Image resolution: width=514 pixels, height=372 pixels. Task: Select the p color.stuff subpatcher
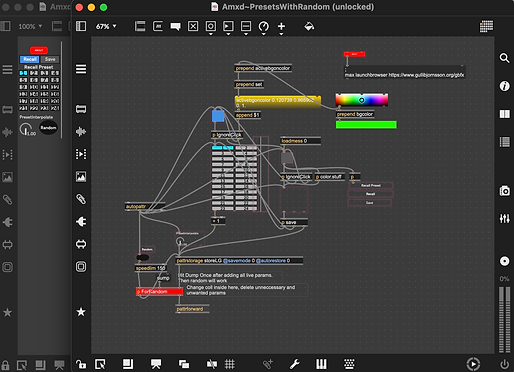coord(330,177)
